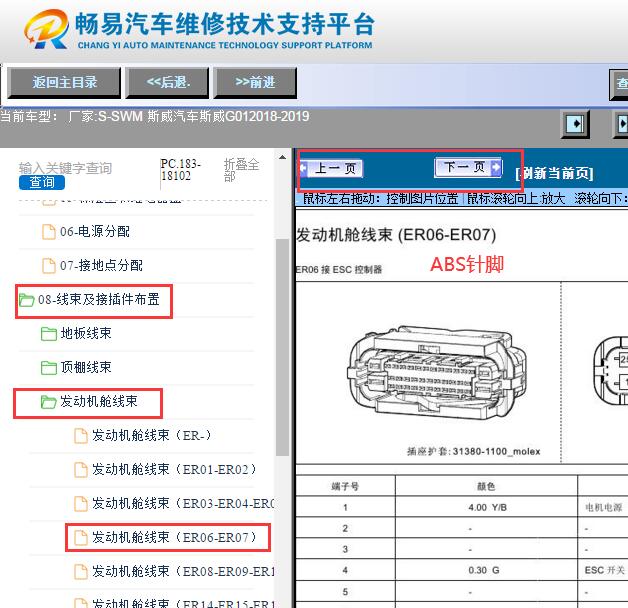This screenshot has height=608, width=628.
Task: Click page icon beside ER01-ER02 entry
Action: coord(81,470)
